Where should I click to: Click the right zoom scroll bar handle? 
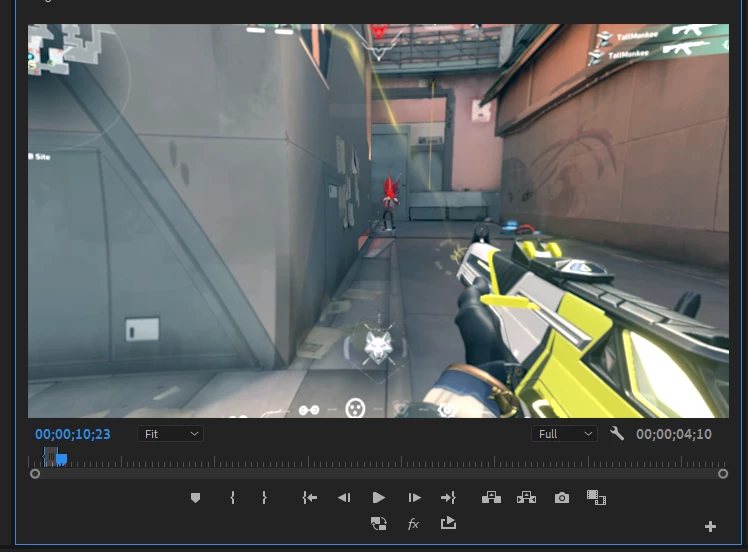pyautogui.click(x=723, y=474)
